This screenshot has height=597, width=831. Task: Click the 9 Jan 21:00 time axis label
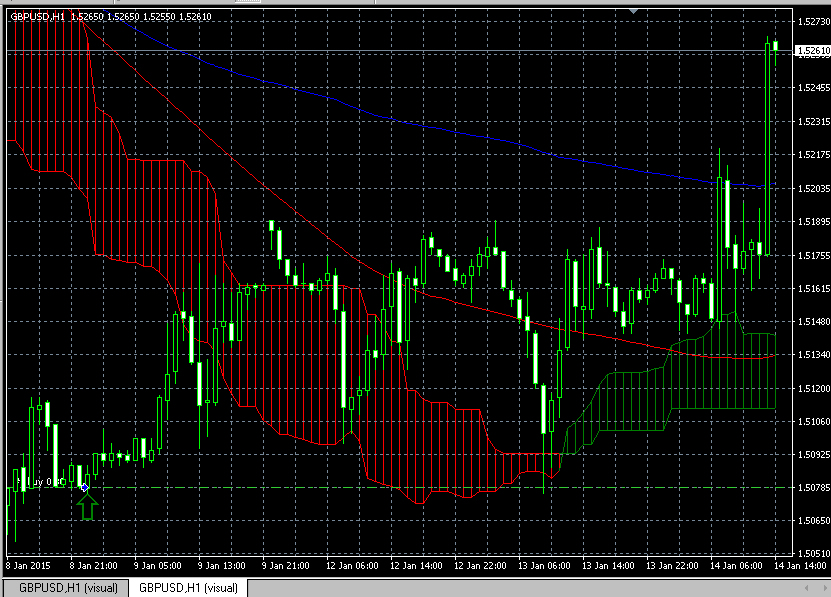point(286,566)
